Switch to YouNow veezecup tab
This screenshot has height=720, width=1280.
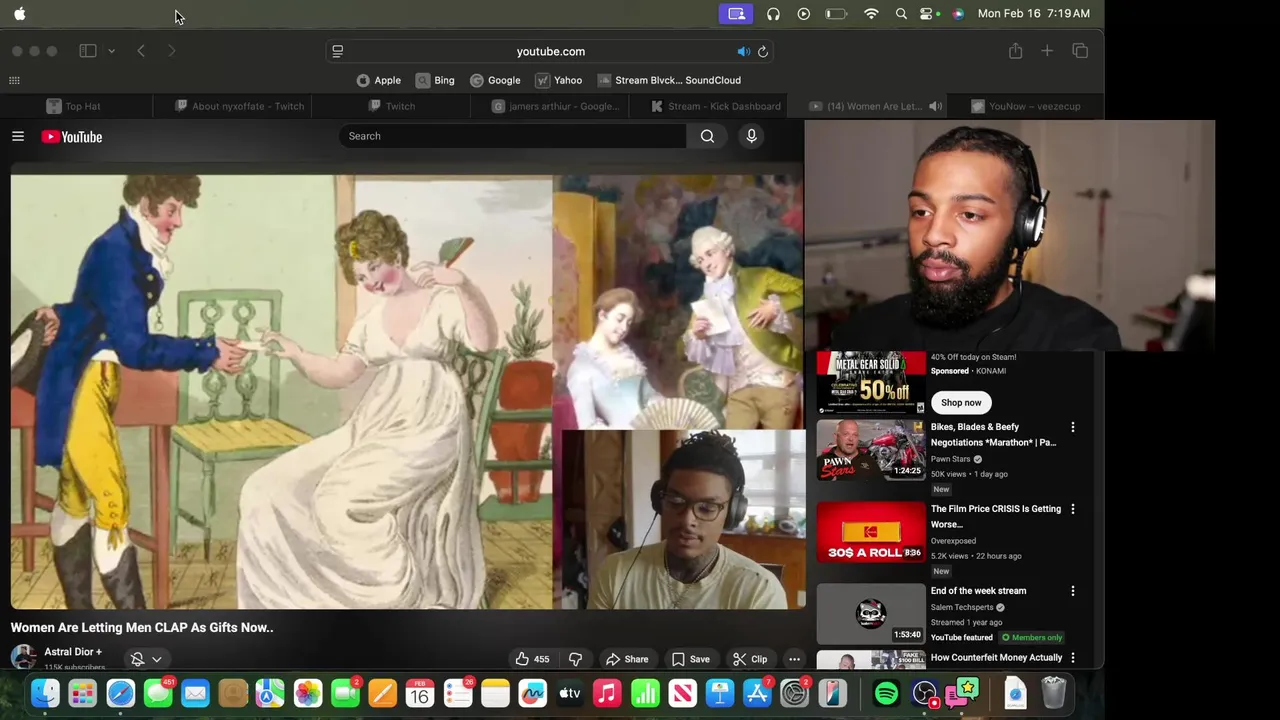[1026, 106]
